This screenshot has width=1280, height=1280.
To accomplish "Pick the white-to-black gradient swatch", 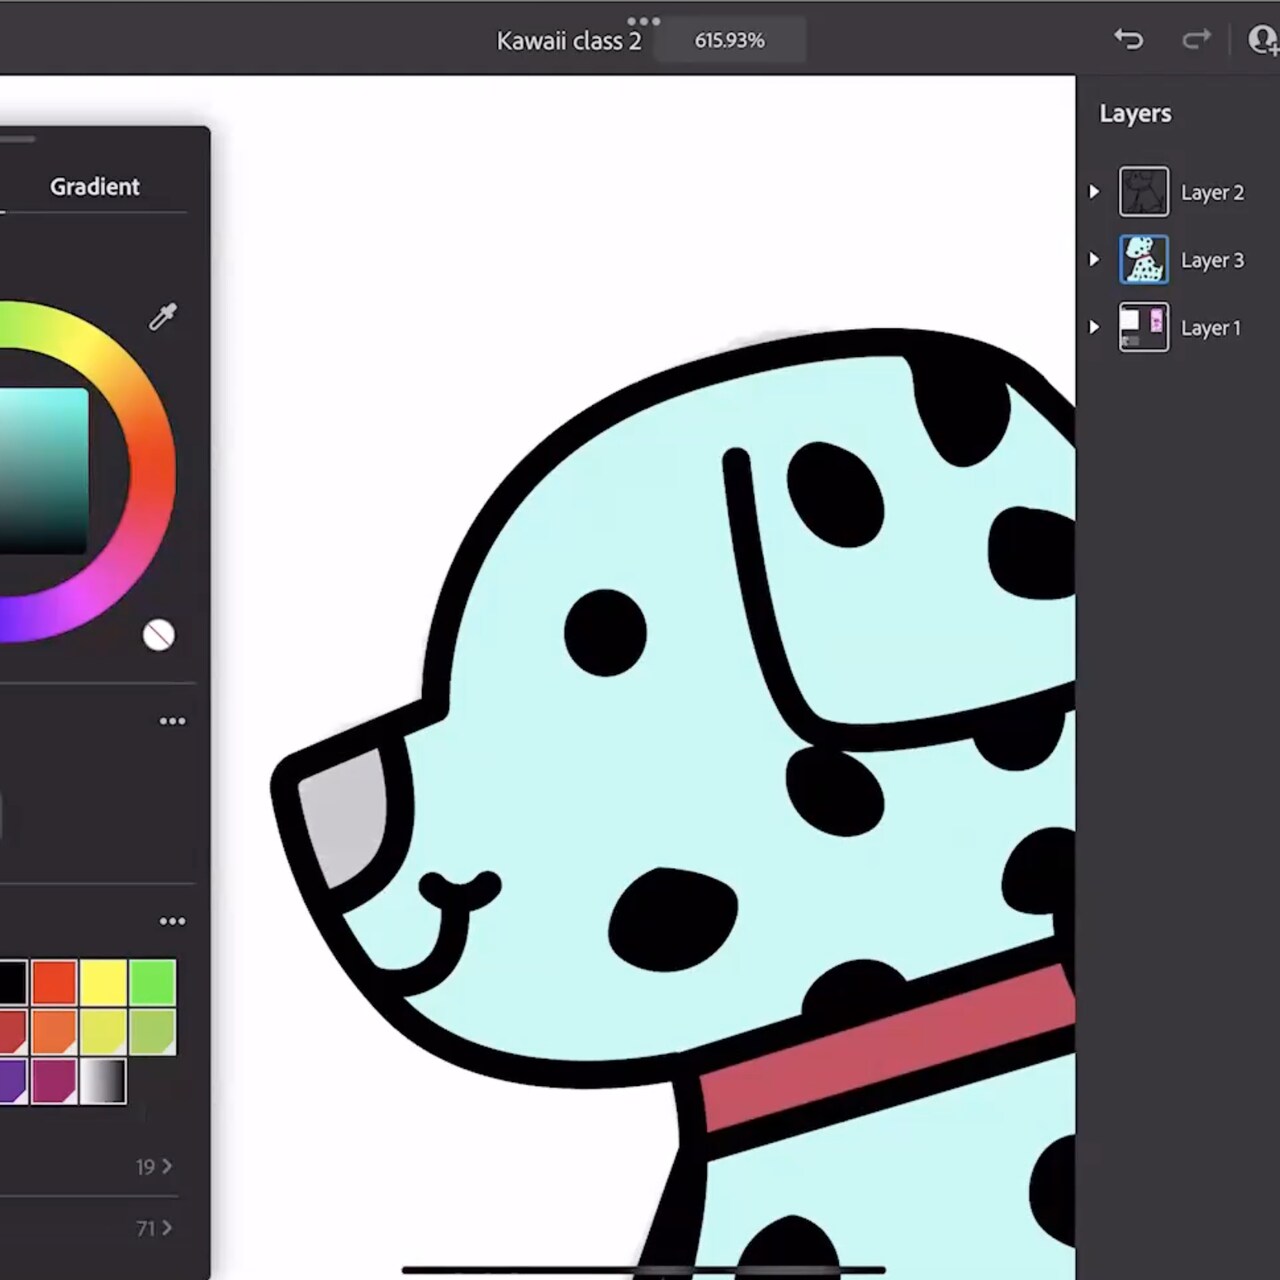I will point(103,1081).
